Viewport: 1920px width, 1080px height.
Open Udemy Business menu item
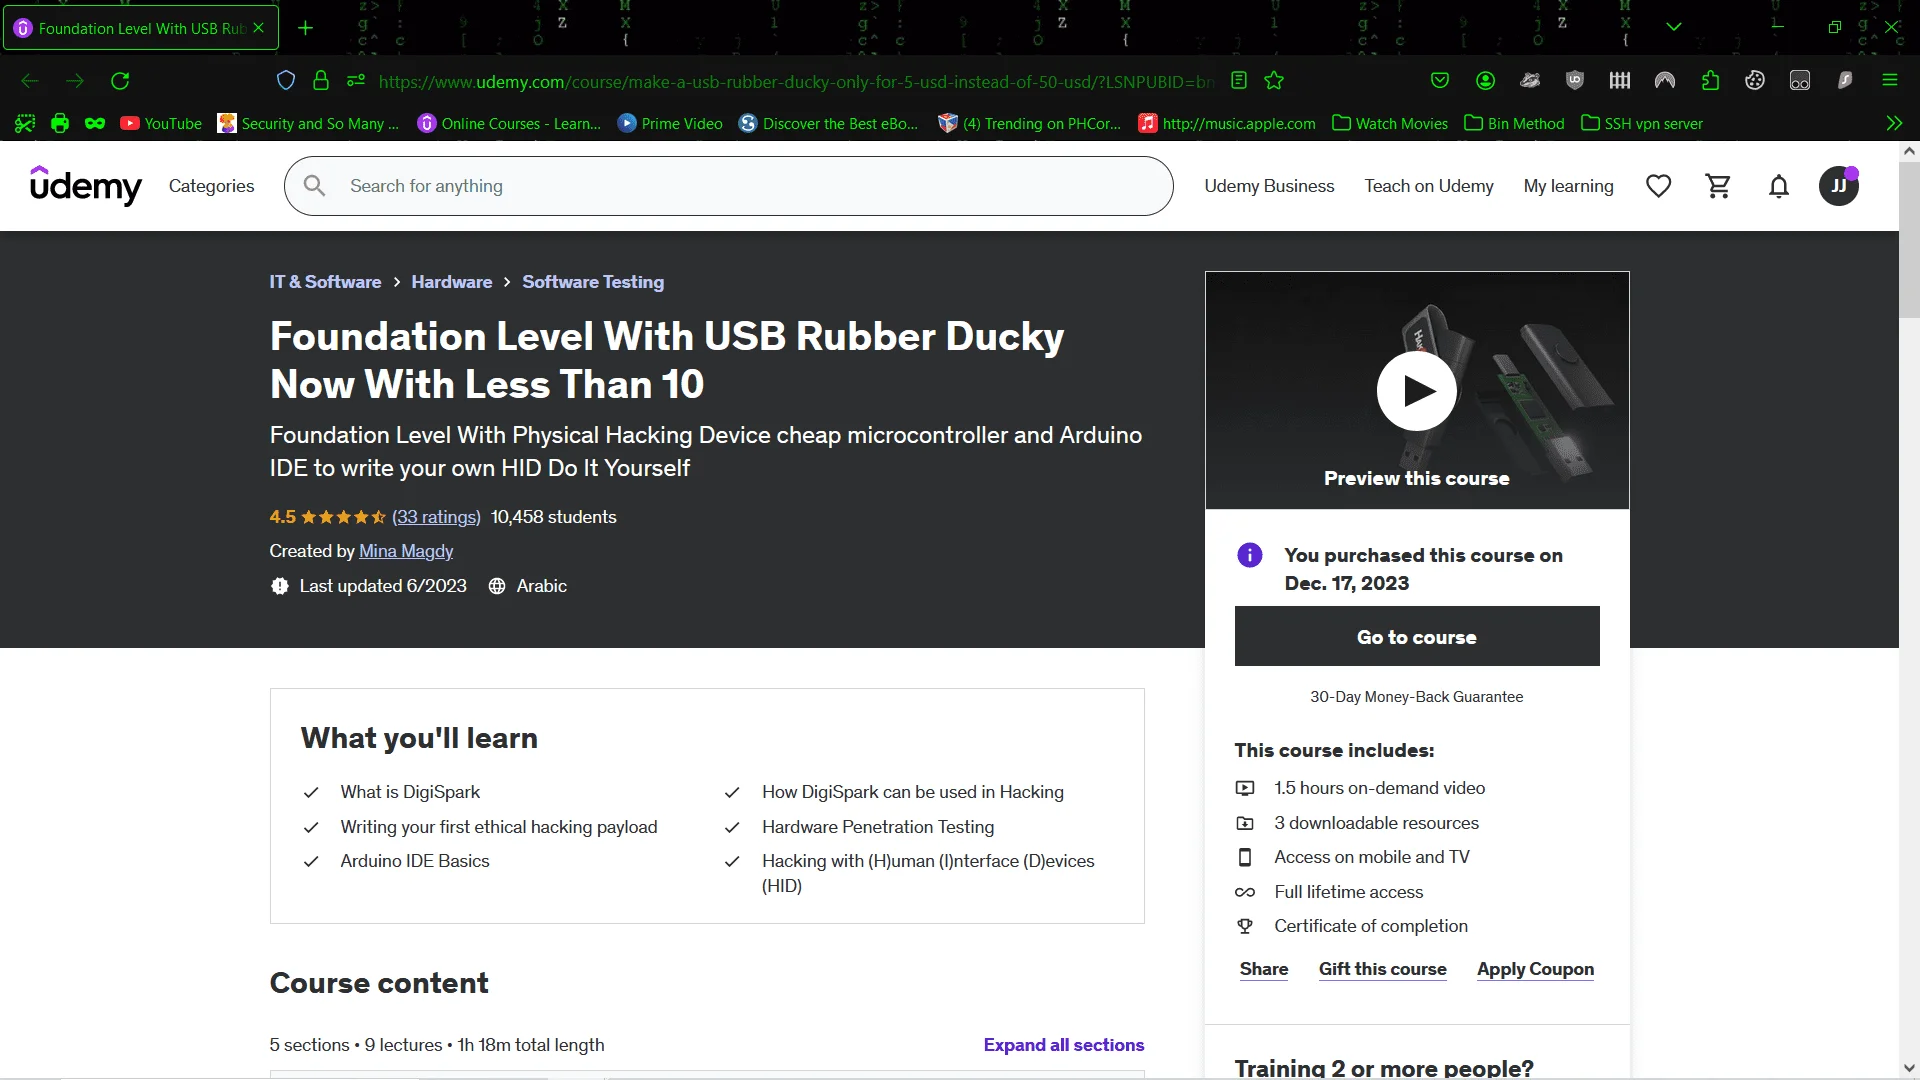[1269, 186]
